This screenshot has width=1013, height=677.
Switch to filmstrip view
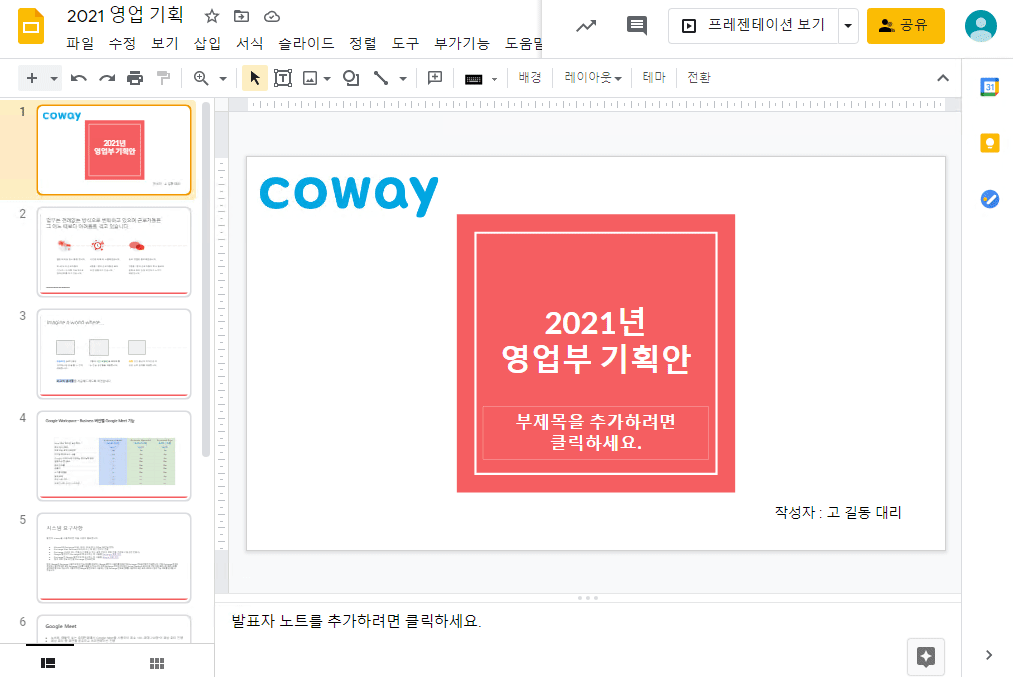[x=48, y=663]
